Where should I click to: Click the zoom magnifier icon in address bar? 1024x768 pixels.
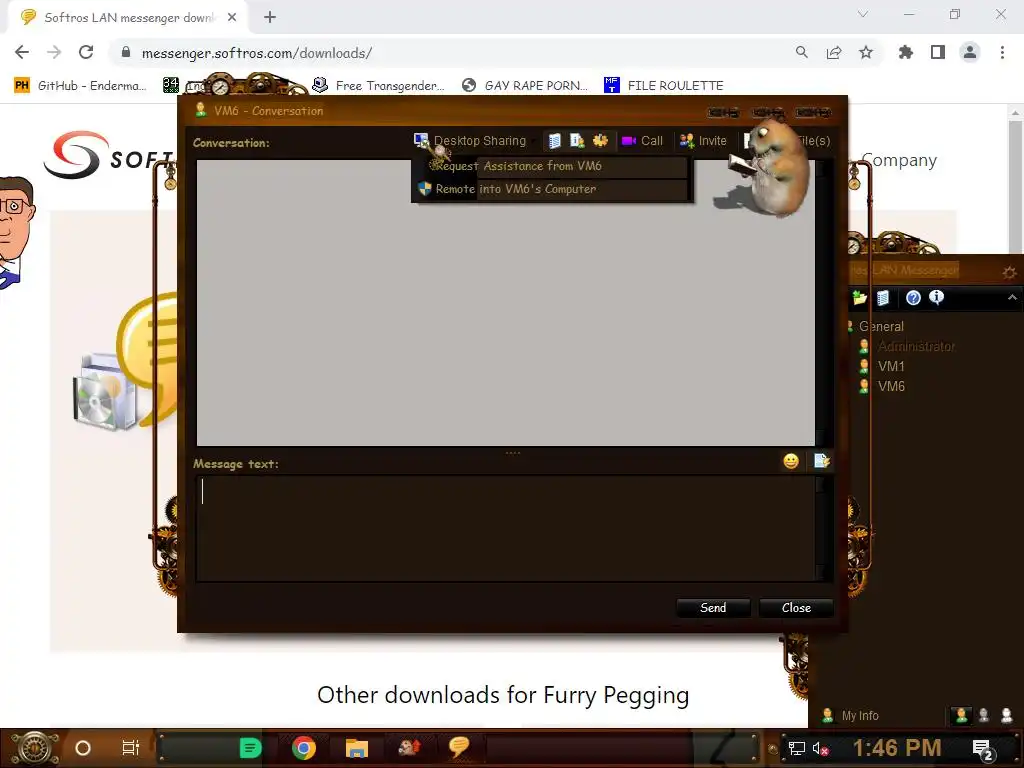(x=801, y=53)
